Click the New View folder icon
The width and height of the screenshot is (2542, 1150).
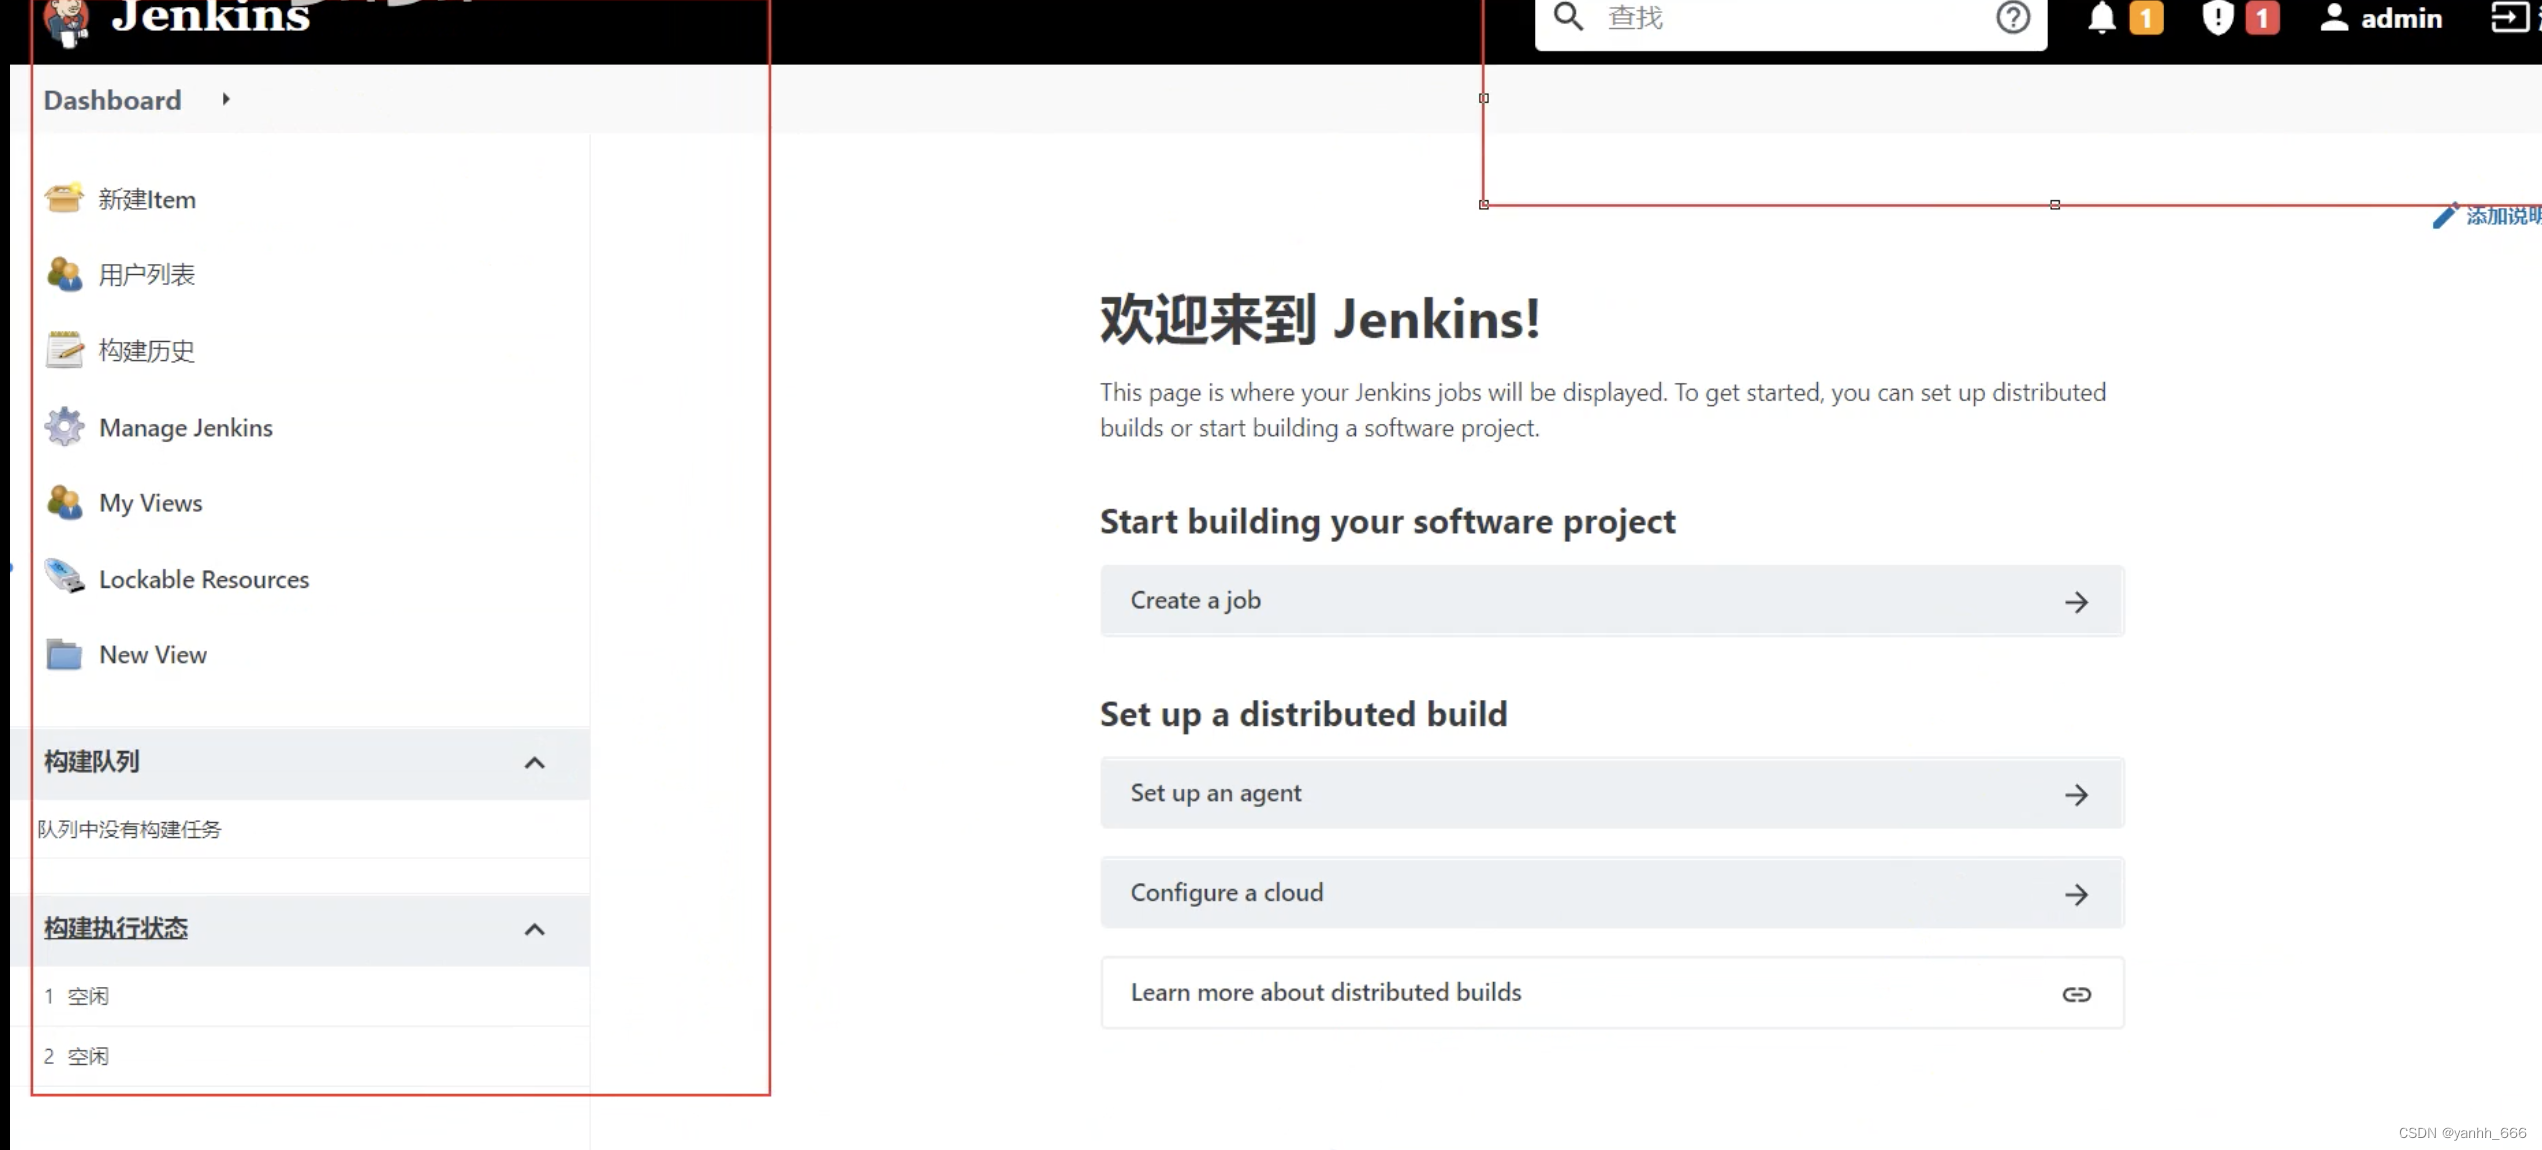64,653
